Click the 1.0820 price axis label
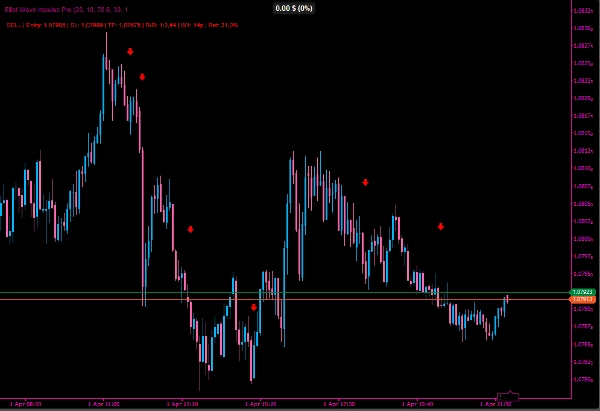The image size is (600, 411). tap(583, 98)
